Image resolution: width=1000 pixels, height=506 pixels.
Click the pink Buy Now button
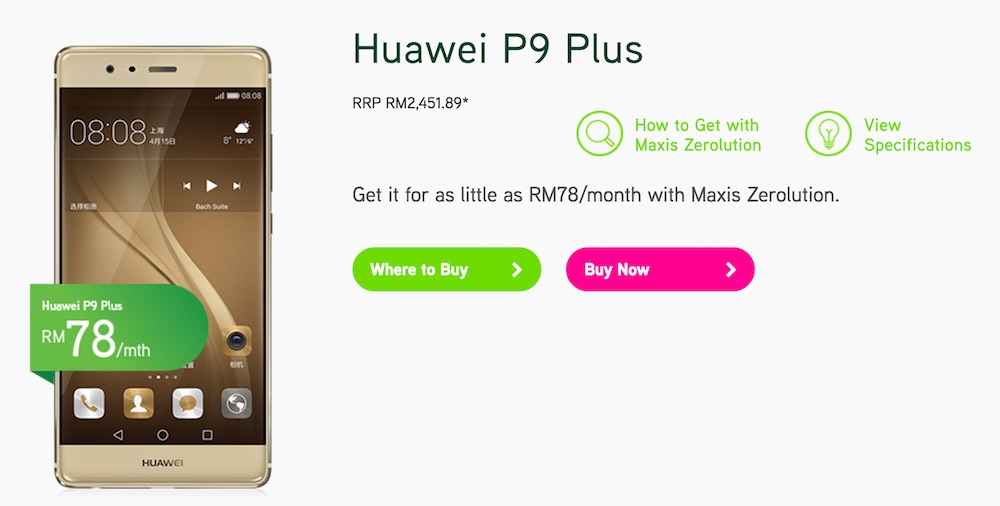tap(660, 269)
